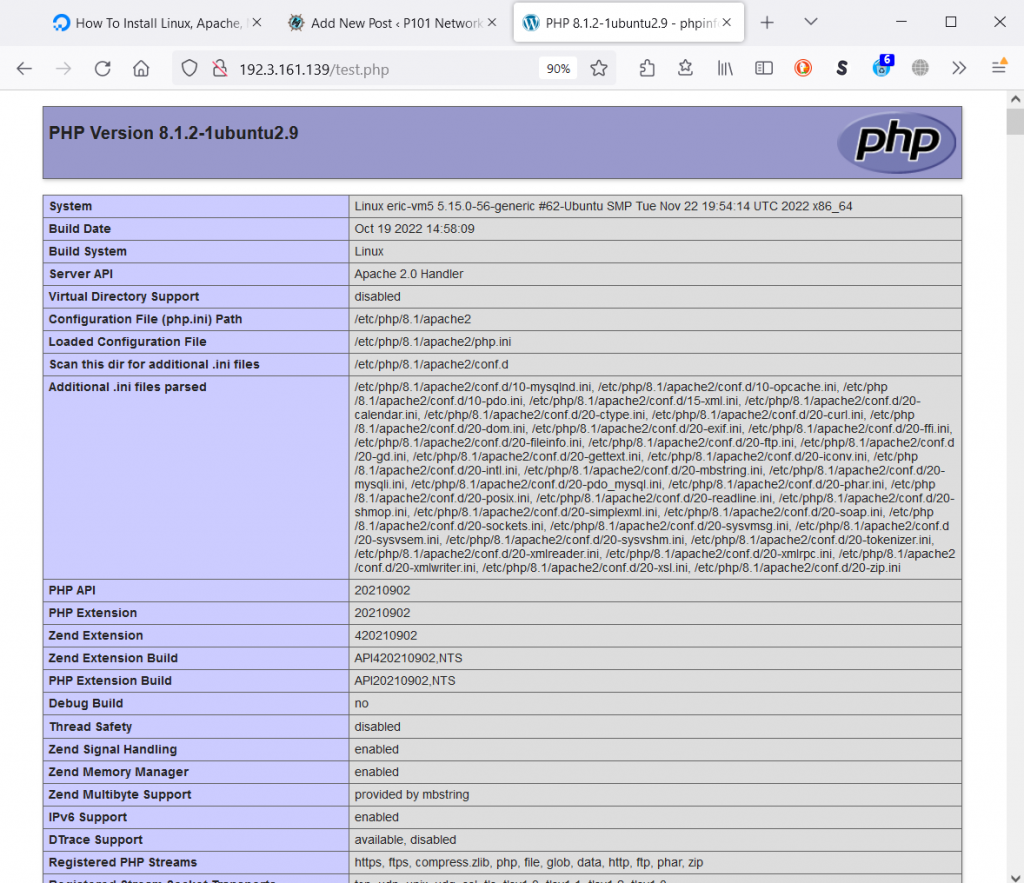Reset the 90% zoom level
1024x883 pixels.
[x=558, y=69]
